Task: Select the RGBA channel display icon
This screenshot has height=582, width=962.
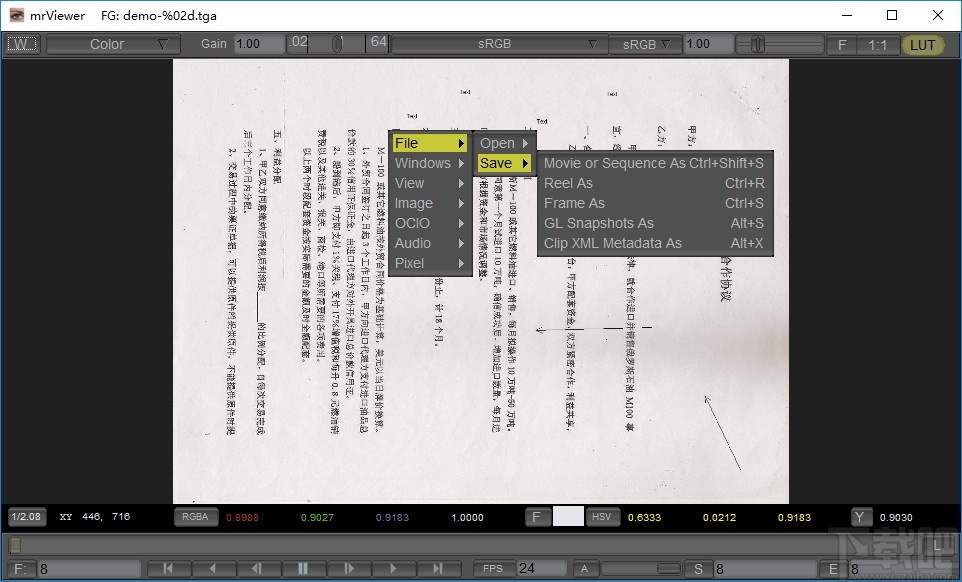Action: tap(196, 517)
